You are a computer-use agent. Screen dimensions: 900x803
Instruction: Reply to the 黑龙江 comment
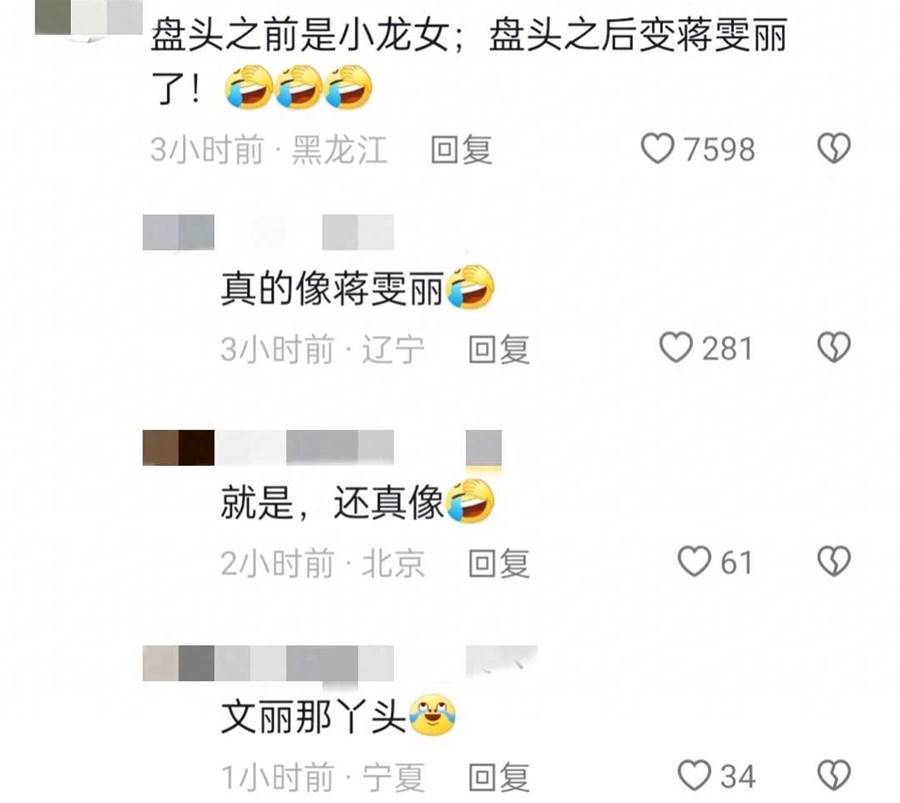pyautogui.click(x=461, y=150)
